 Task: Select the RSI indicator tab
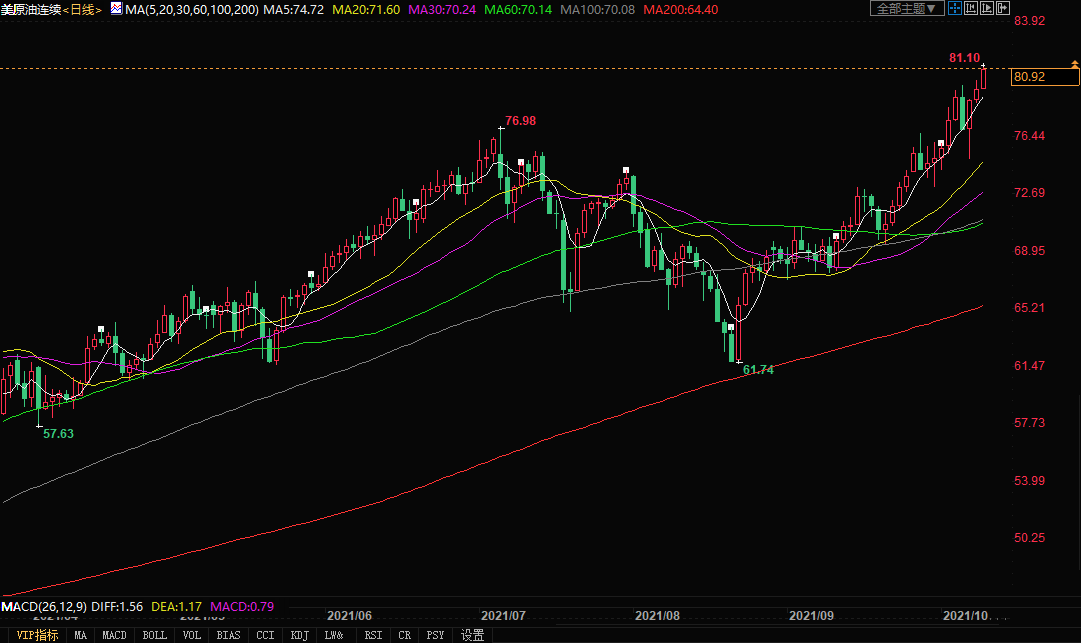(373, 635)
